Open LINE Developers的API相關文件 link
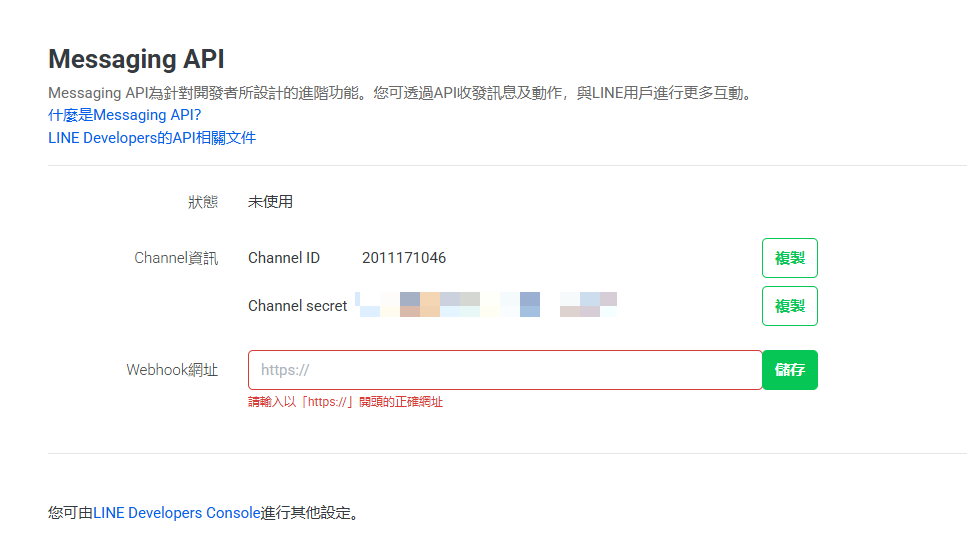 [x=152, y=137]
